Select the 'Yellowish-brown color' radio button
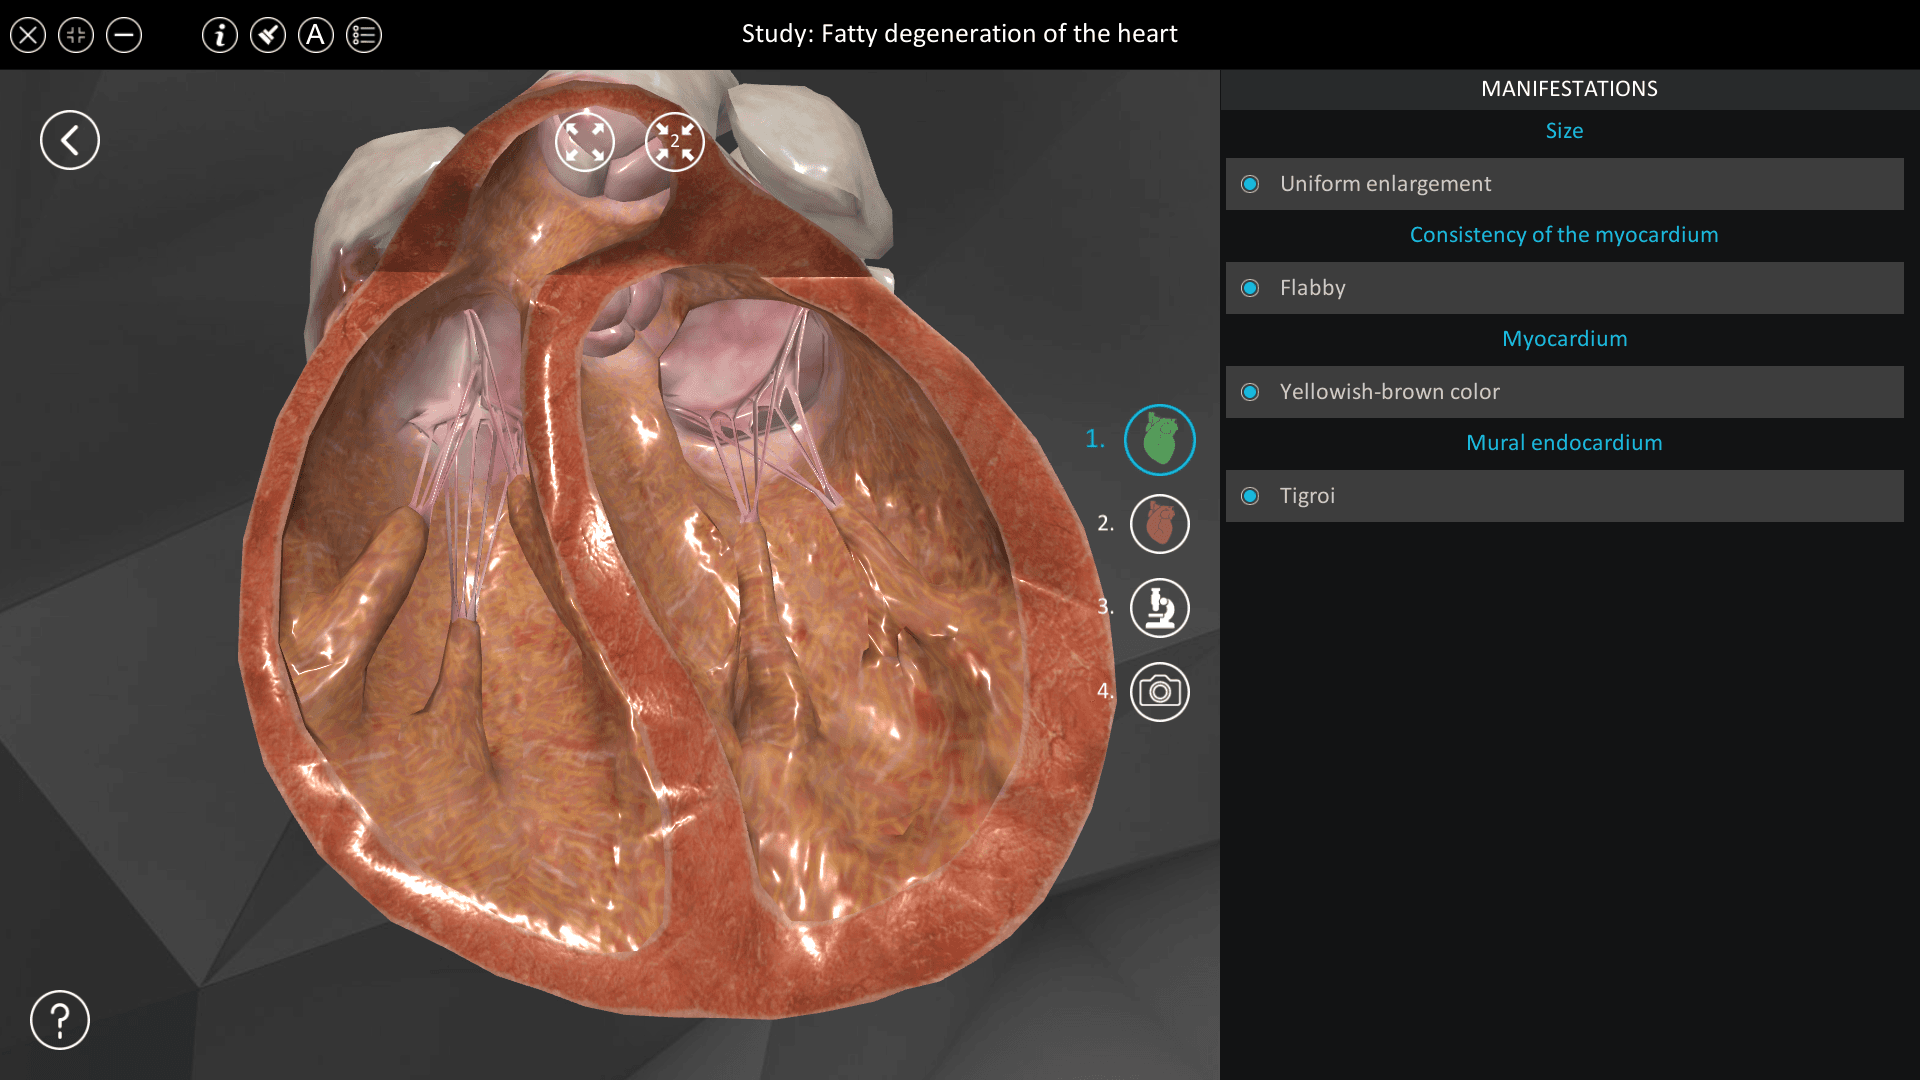This screenshot has height=1080, width=1920. (1250, 392)
